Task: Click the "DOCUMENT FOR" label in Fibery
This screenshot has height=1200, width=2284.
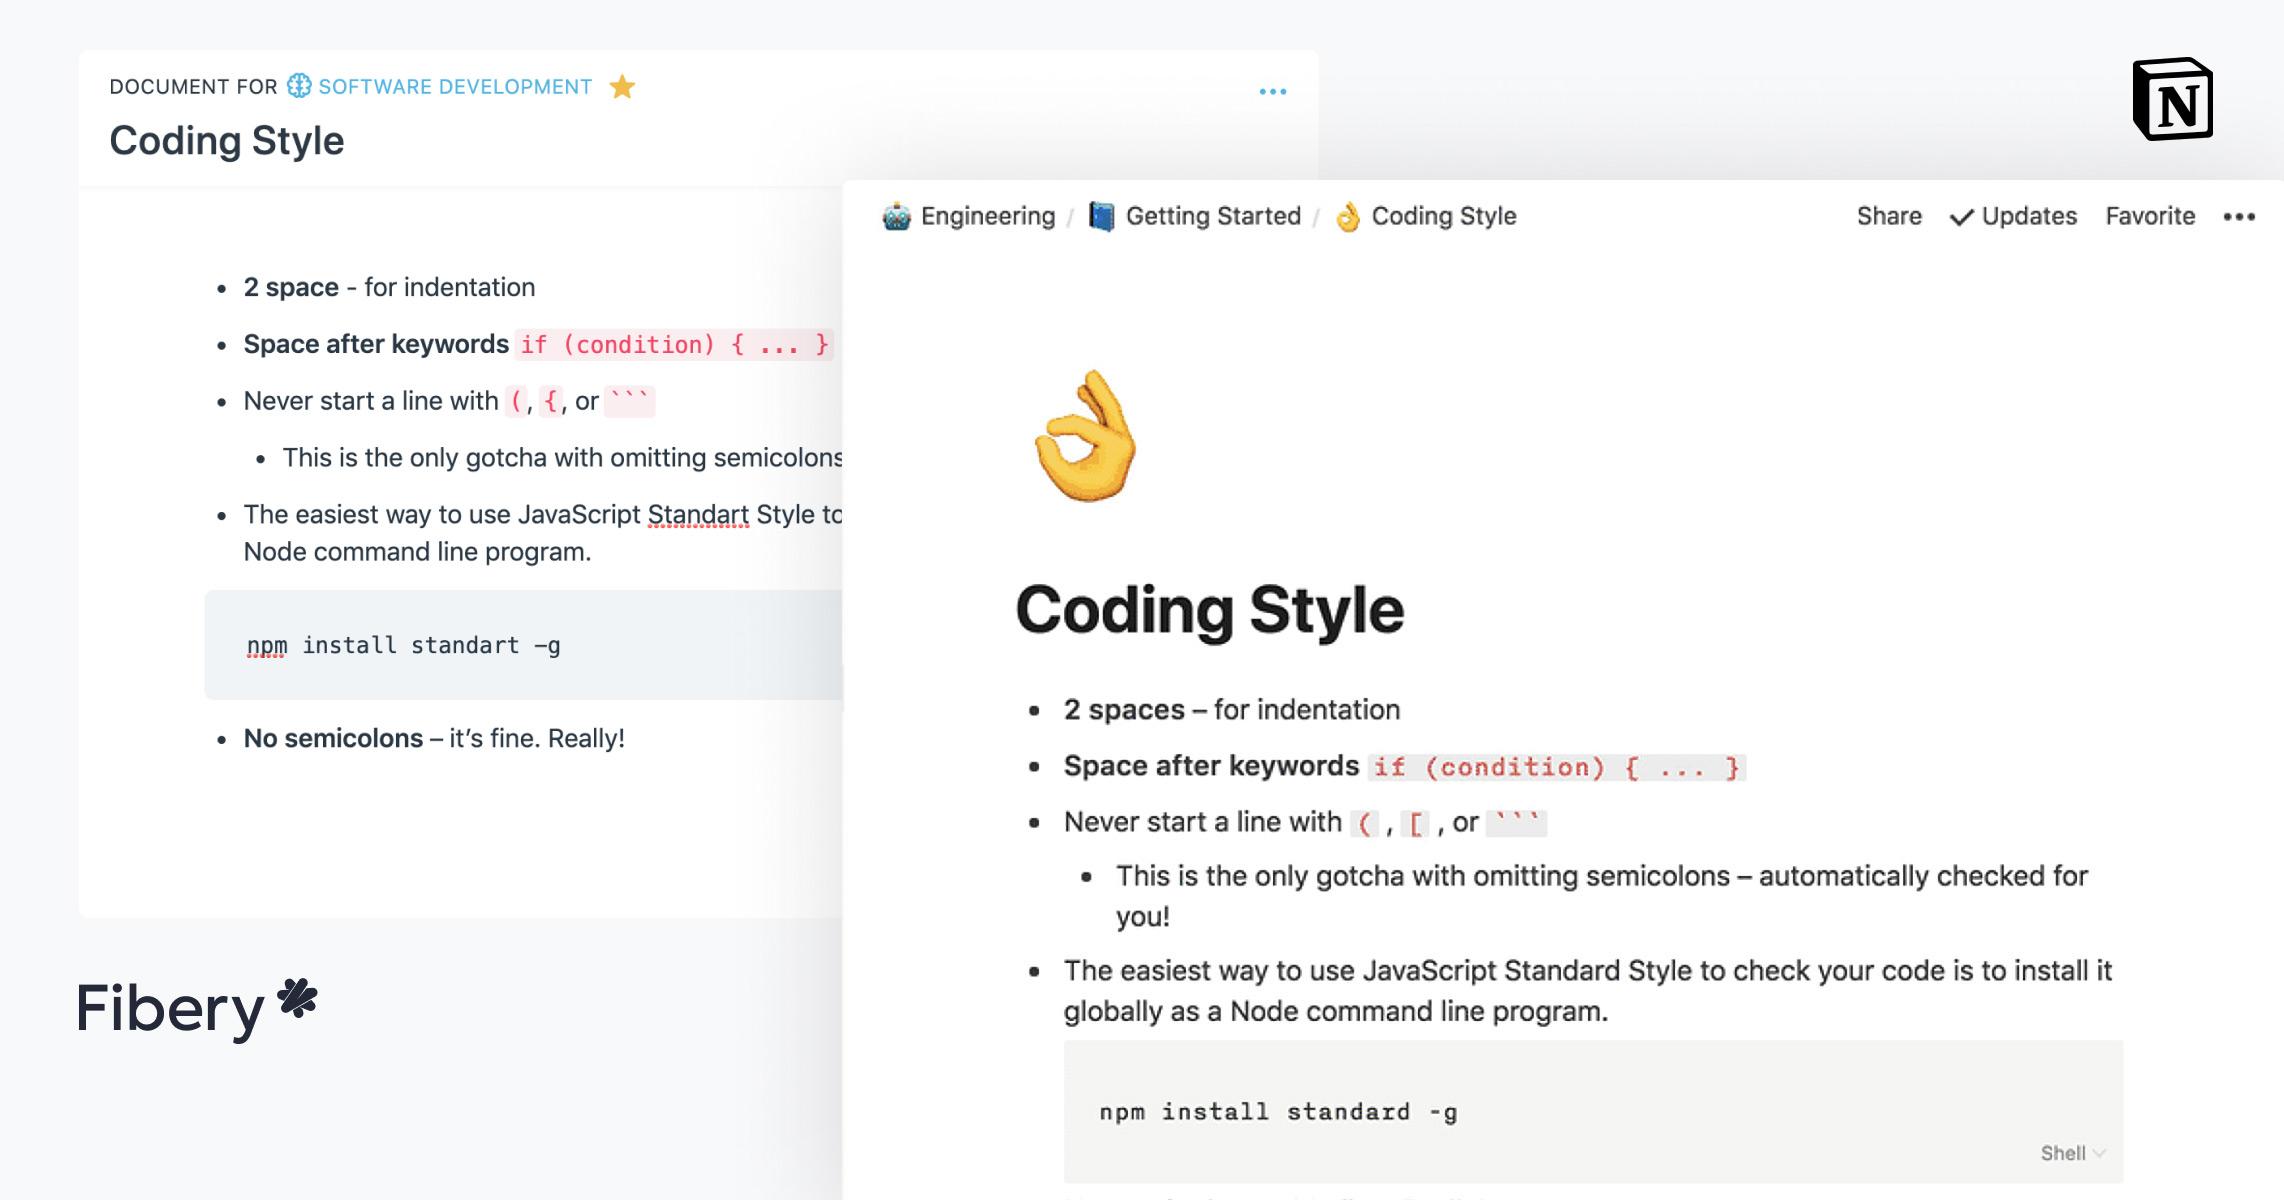Action: 193,87
